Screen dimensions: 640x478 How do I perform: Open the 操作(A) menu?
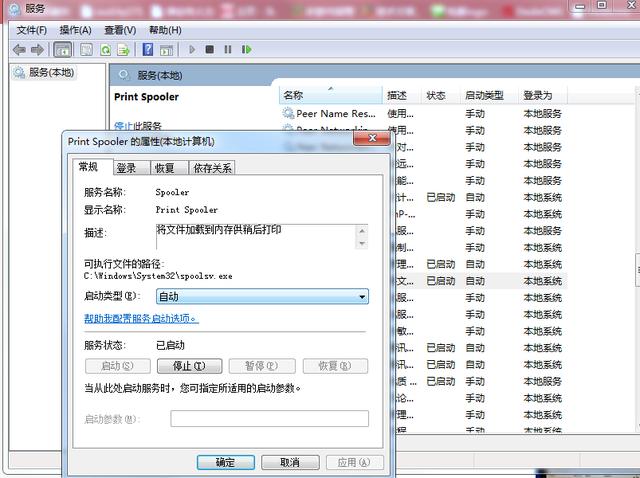pyautogui.click(x=76, y=30)
